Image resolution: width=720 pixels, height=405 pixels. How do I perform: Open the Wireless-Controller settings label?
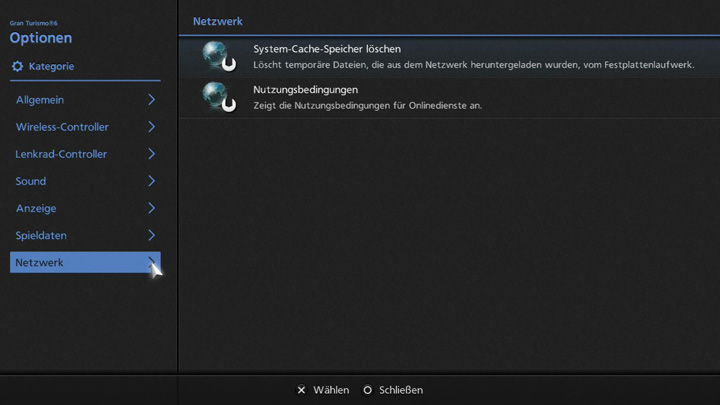click(62, 127)
